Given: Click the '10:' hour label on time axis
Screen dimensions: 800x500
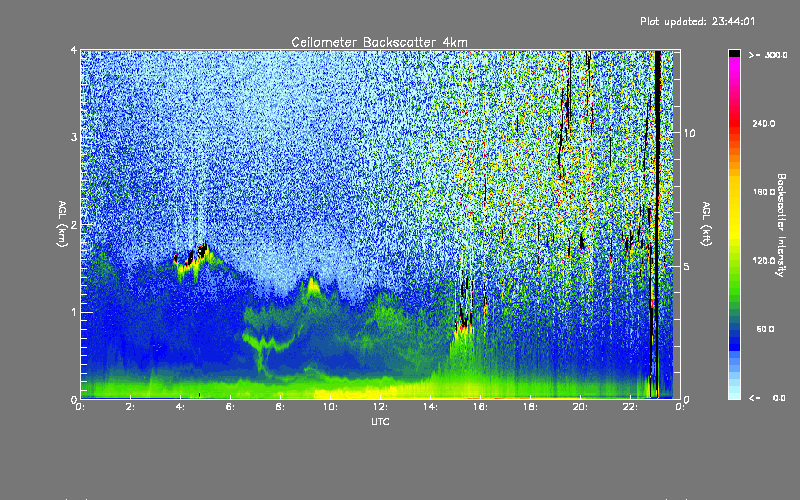Looking at the screenshot, I should 330,407.
